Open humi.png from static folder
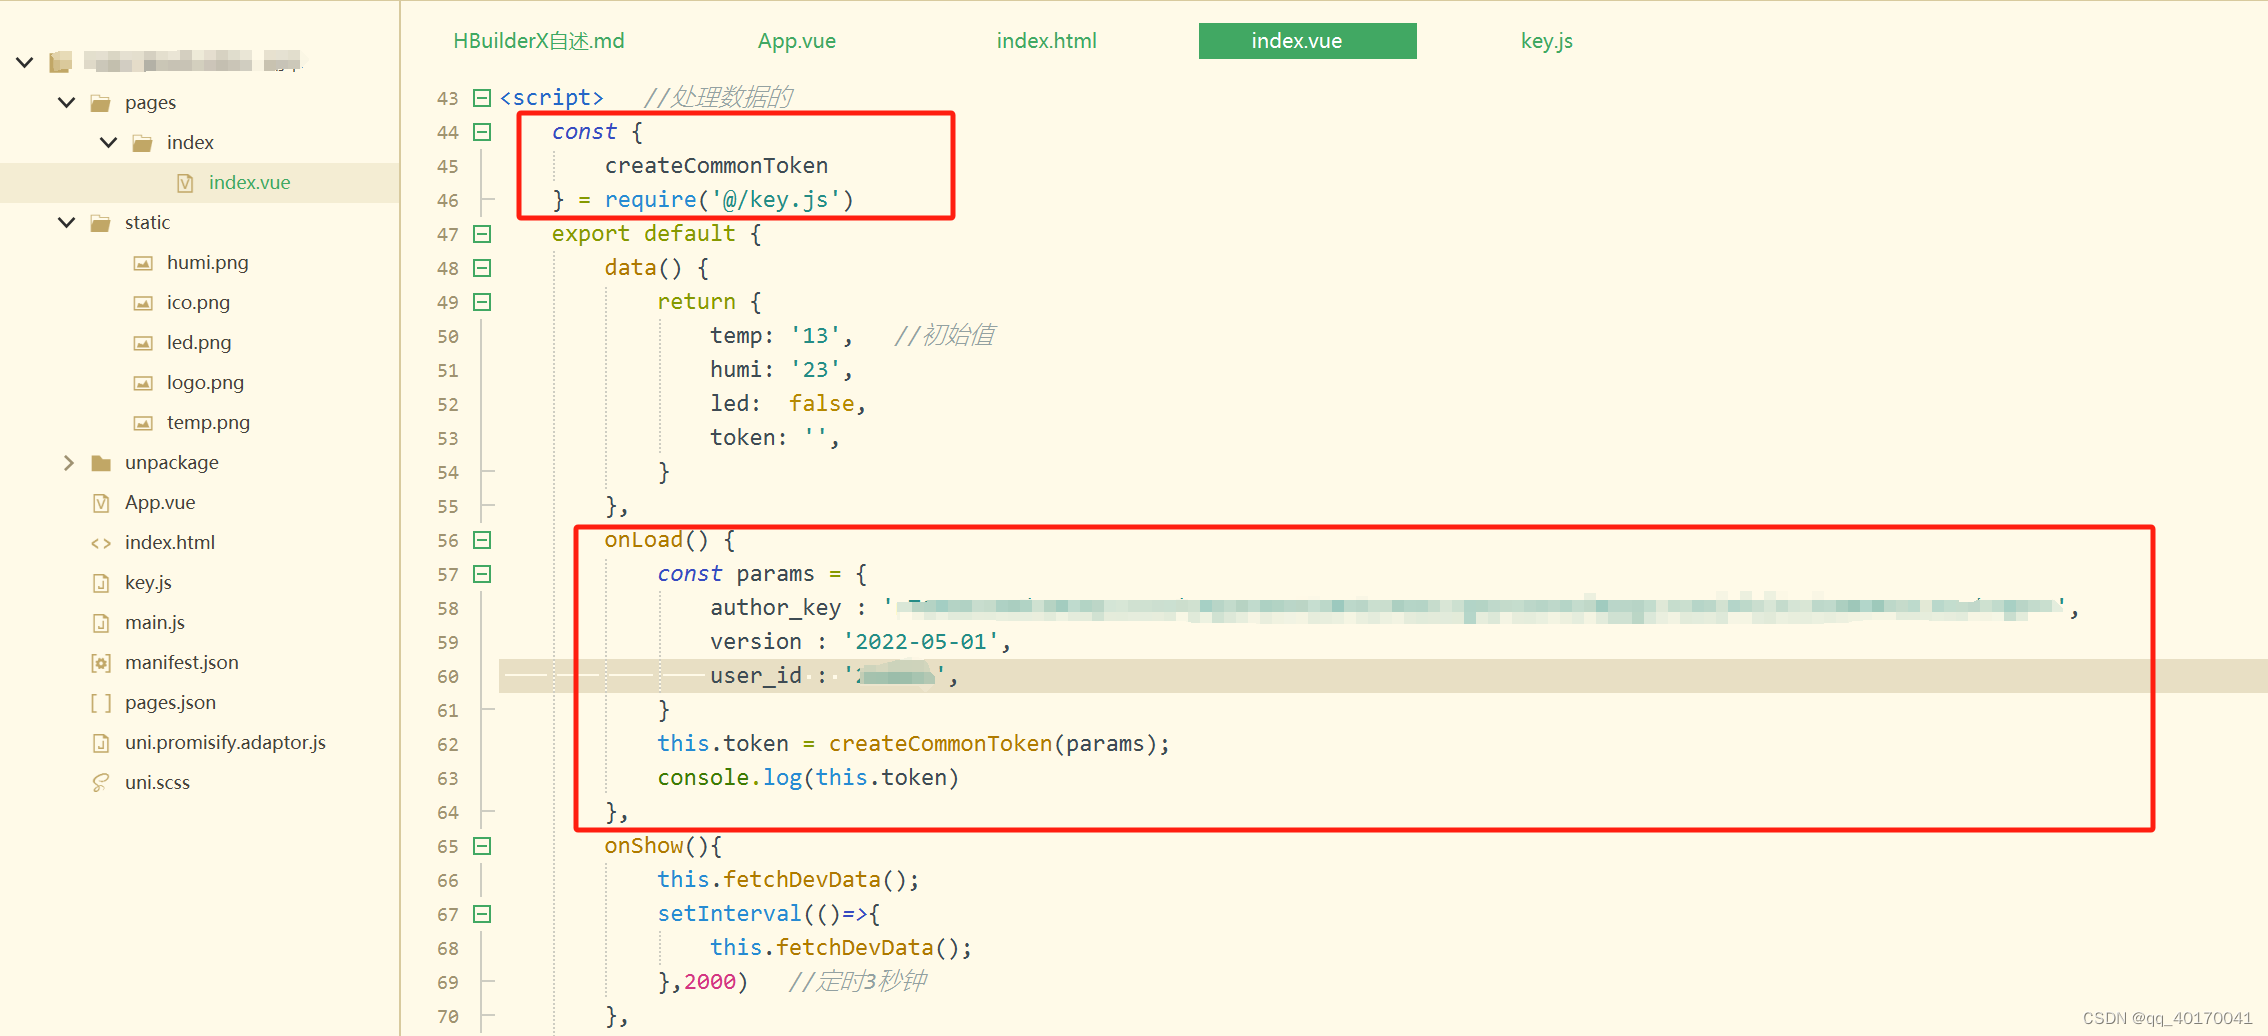Viewport: 2268px width, 1036px height. point(207,263)
